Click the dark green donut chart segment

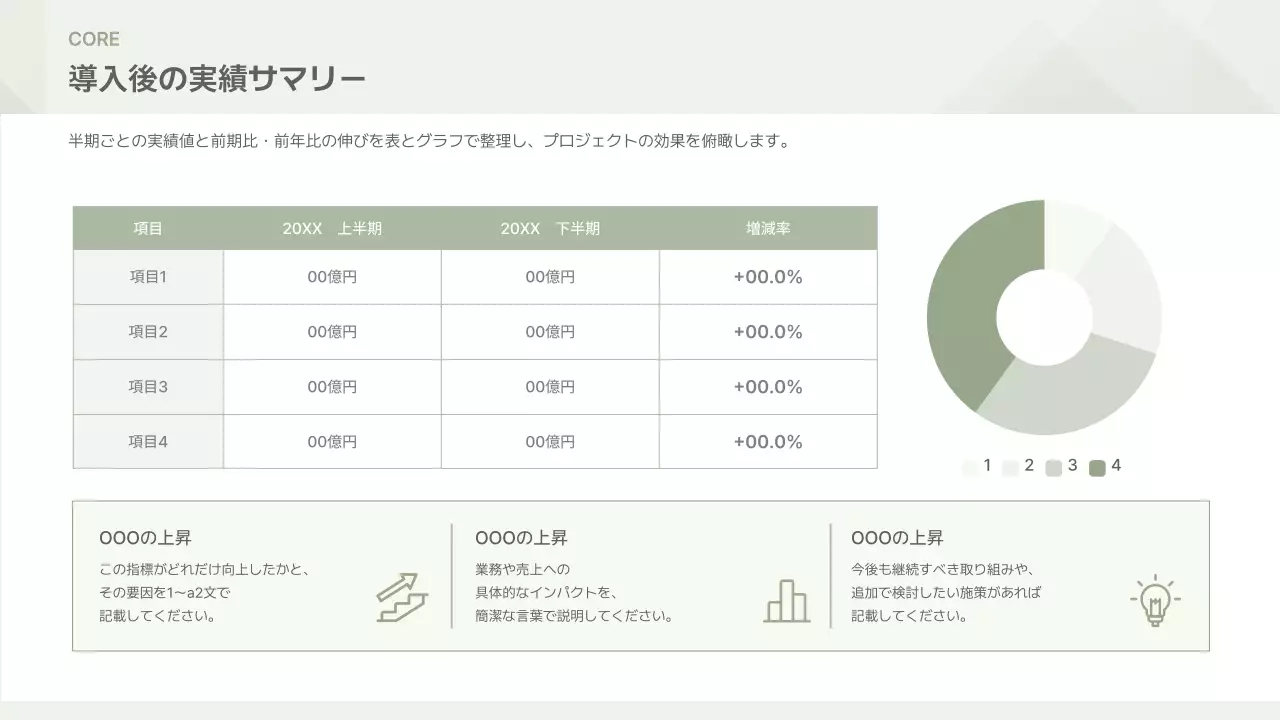point(965,310)
